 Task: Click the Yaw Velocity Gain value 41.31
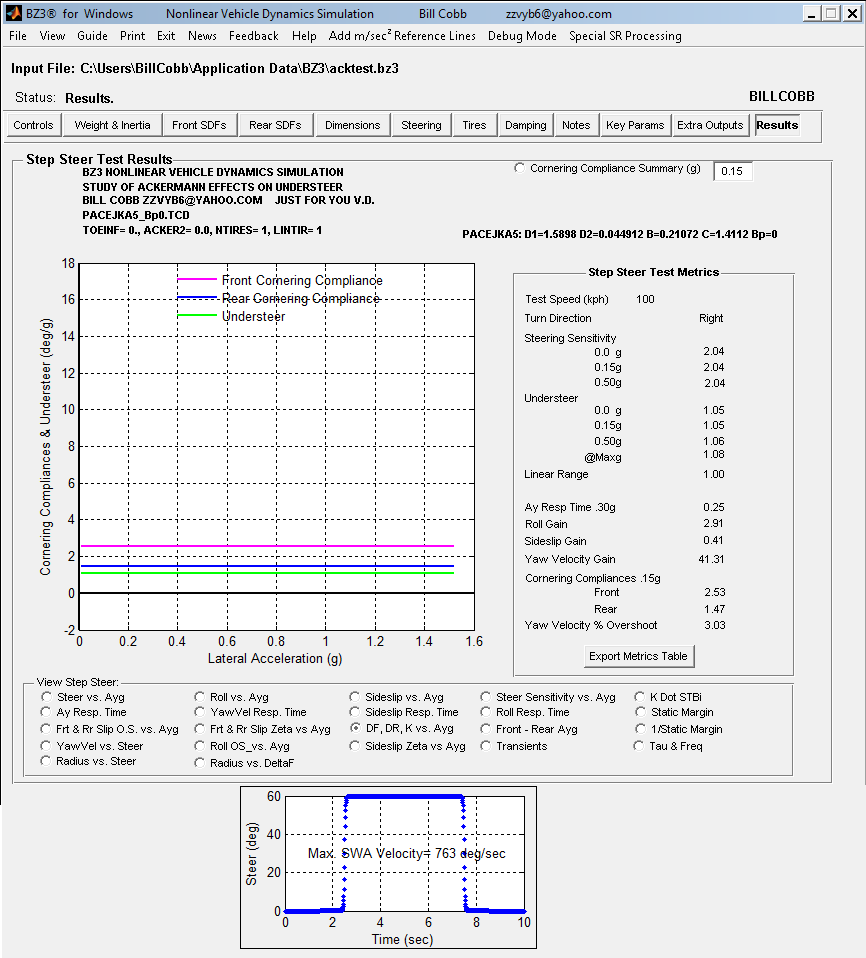point(711,559)
